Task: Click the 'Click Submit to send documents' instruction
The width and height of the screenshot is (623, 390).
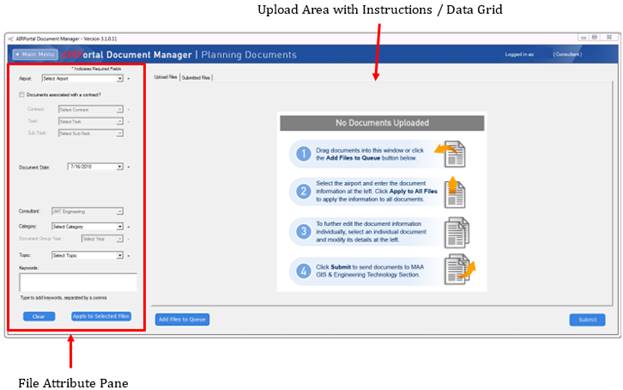Action: point(370,271)
